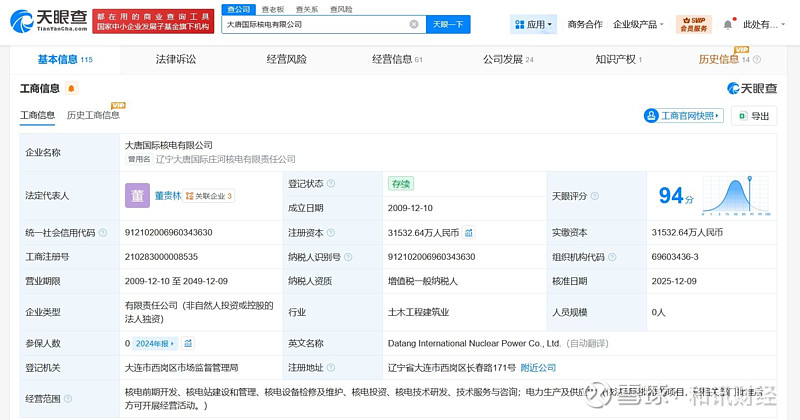Open the 历史工商信息 tab

tap(93, 115)
